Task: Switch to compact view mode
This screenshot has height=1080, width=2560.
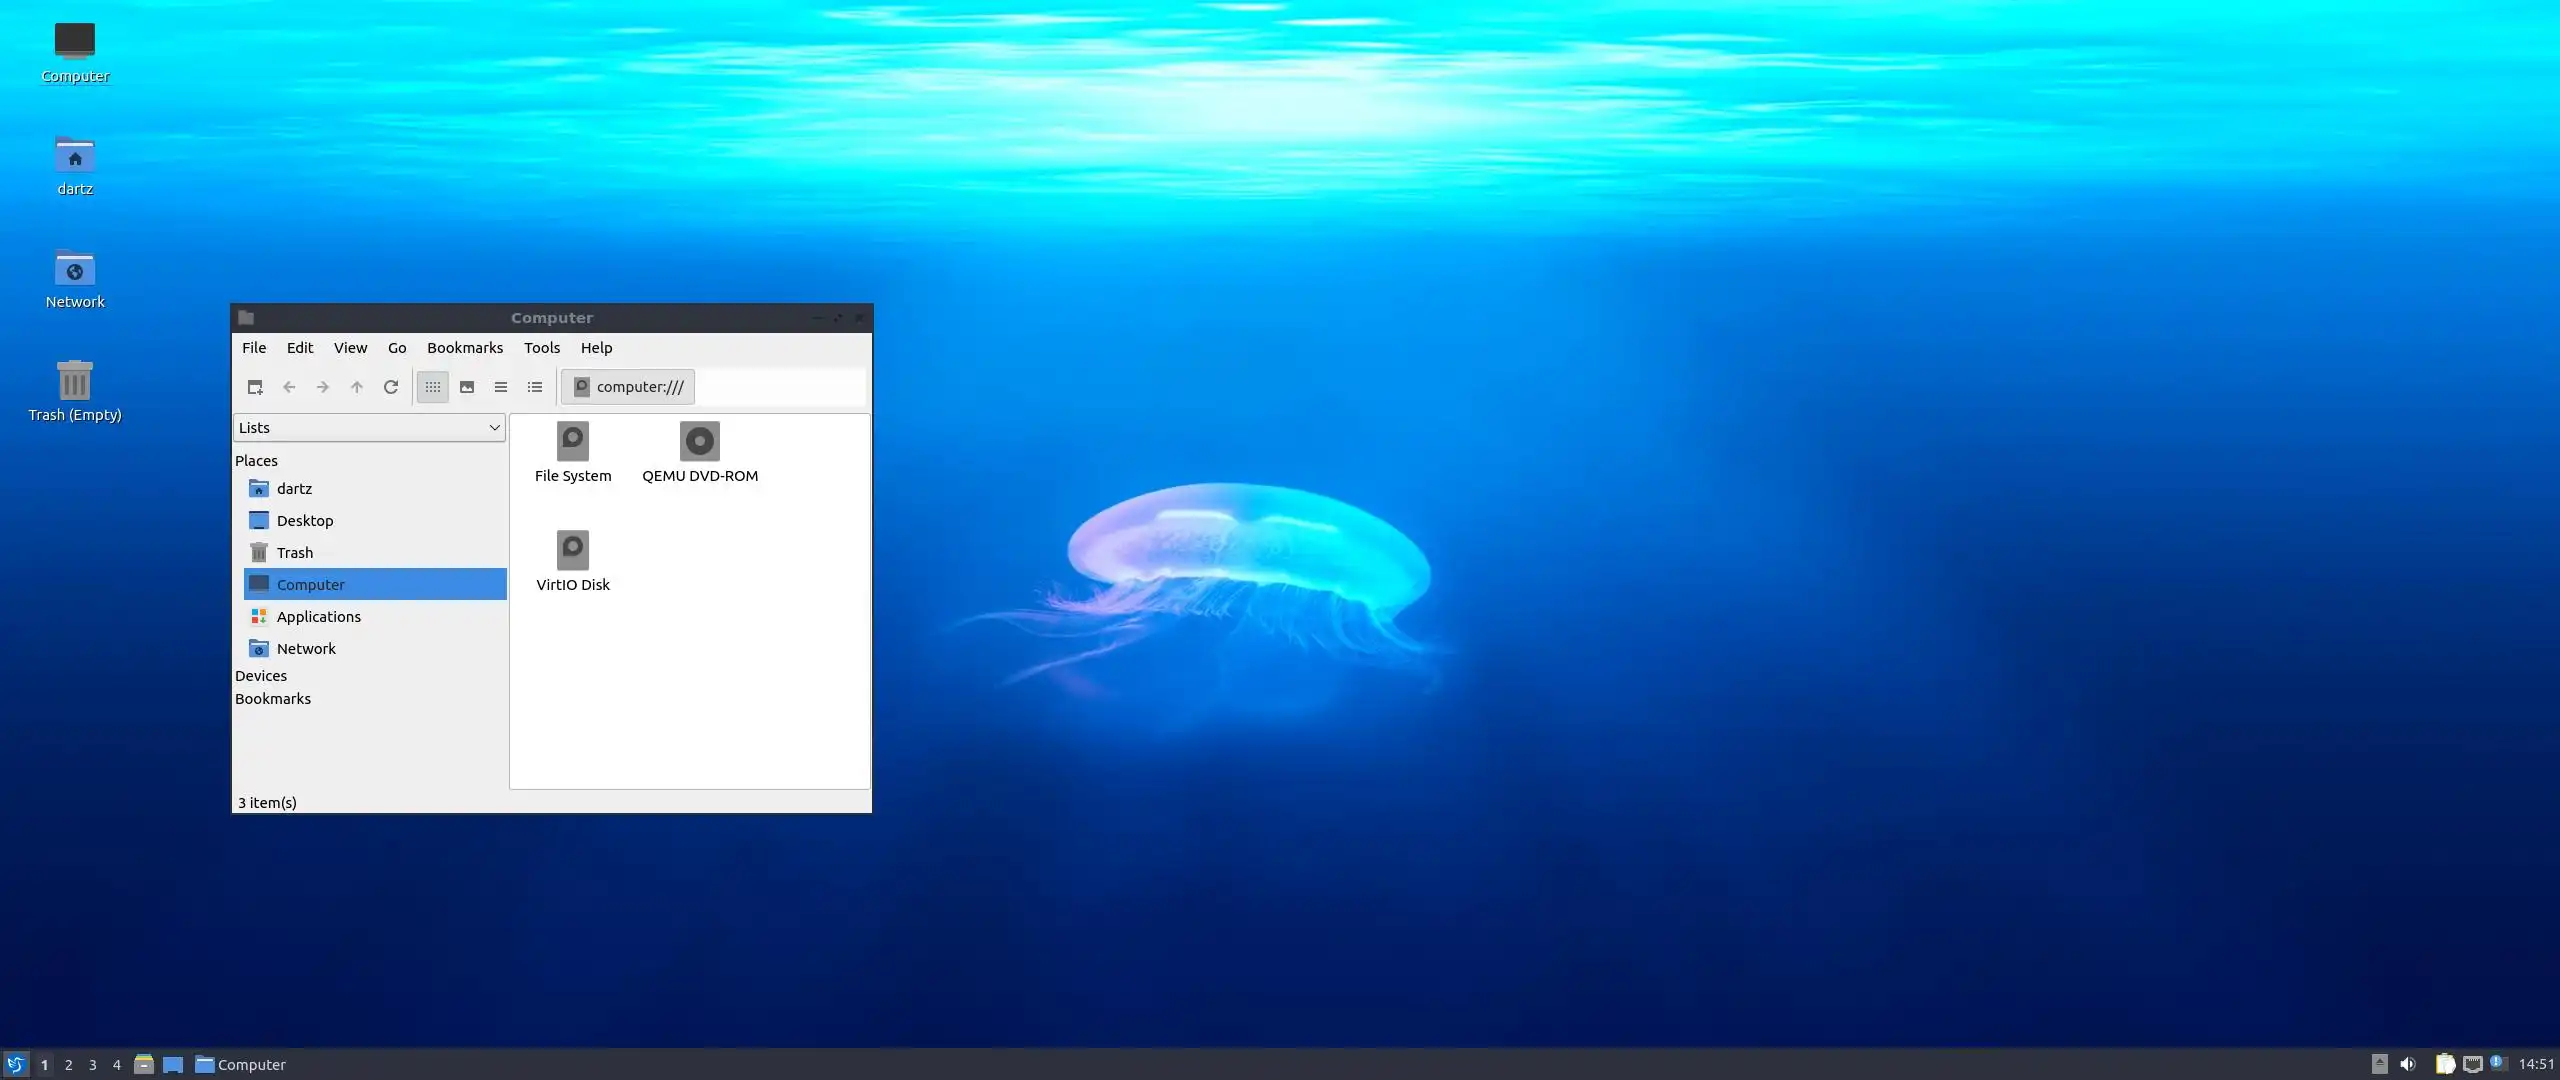Action: [x=501, y=387]
